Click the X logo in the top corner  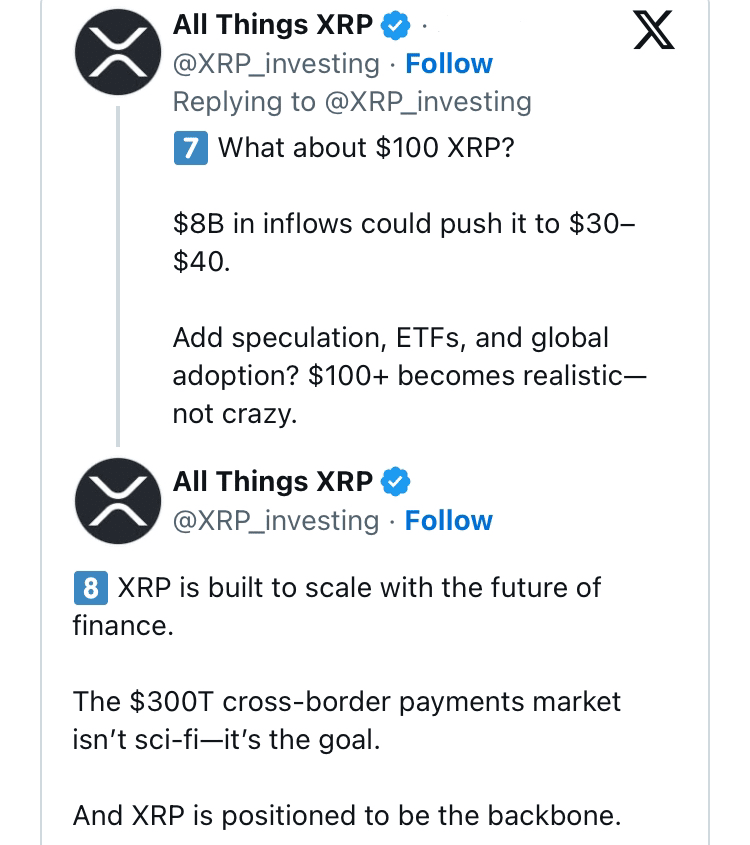coord(655,30)
